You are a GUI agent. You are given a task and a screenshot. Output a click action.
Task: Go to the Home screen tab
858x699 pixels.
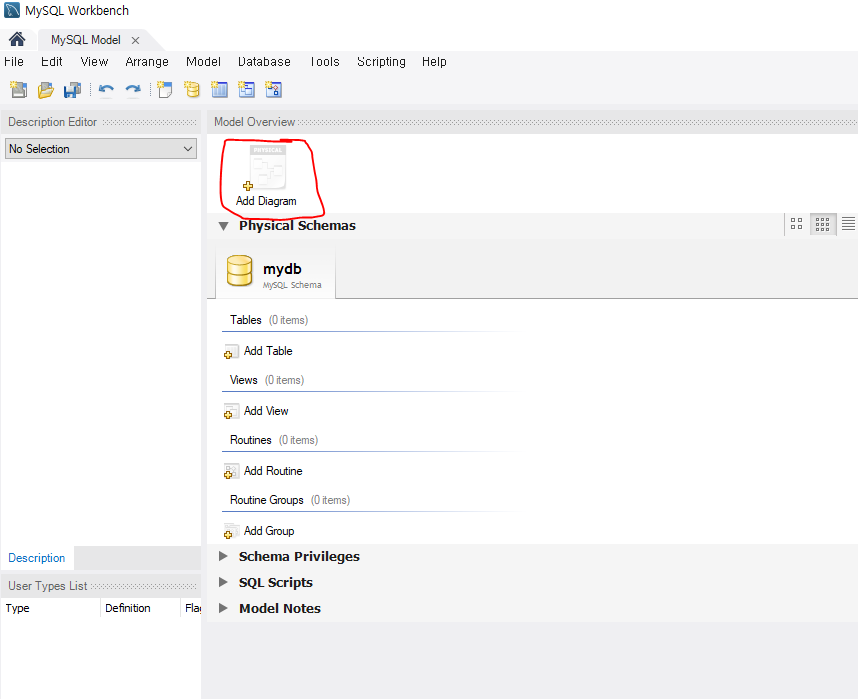click(x=17, y=39)
